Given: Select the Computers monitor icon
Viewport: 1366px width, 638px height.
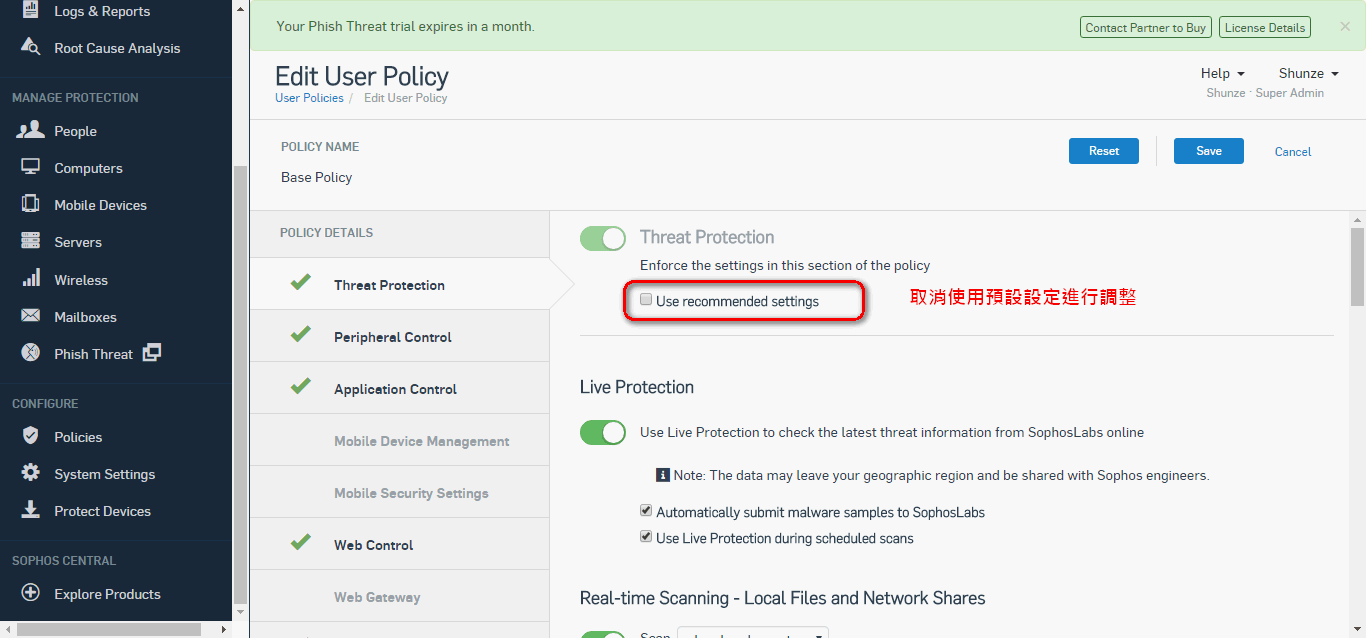Looking at the screenshot, I should coord(31,167).
